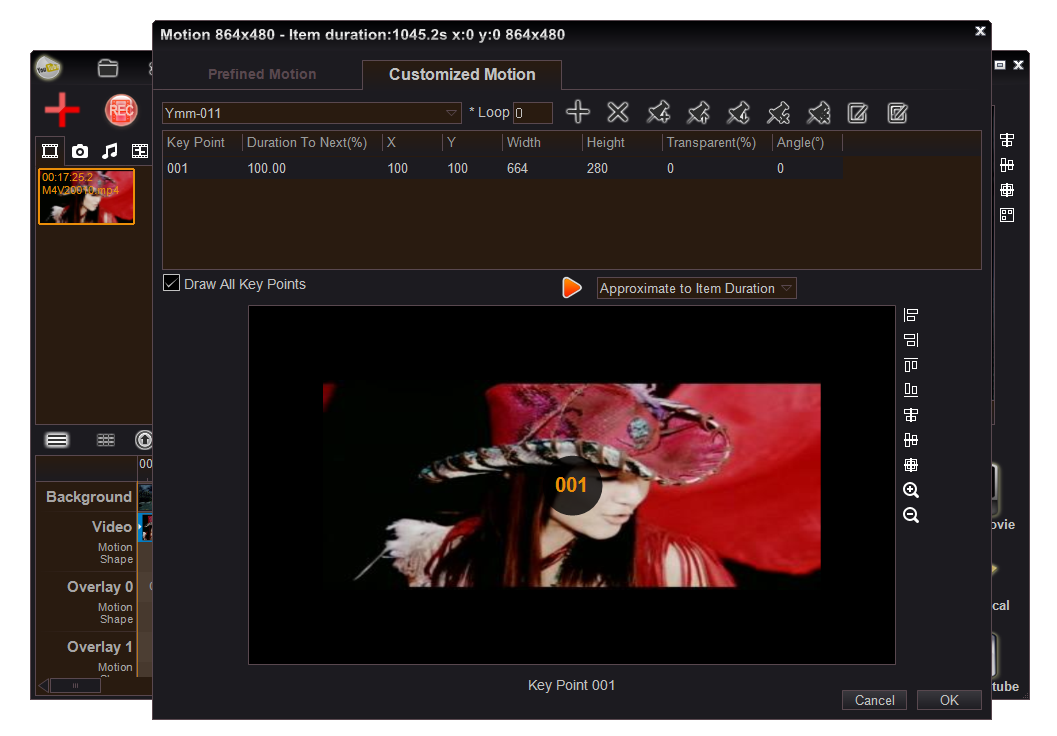The width and height of the screenshot is (1057, 736).
Task: Delete key point using the X icon
Action: pos(617,112)
